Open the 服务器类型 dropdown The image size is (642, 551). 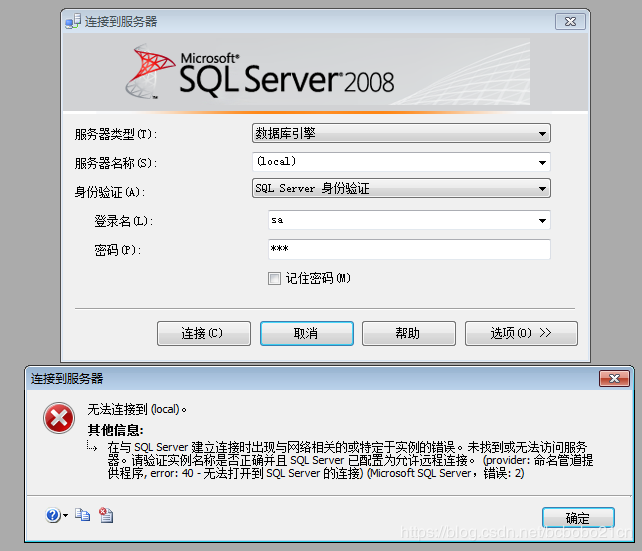tap(401, 133)
